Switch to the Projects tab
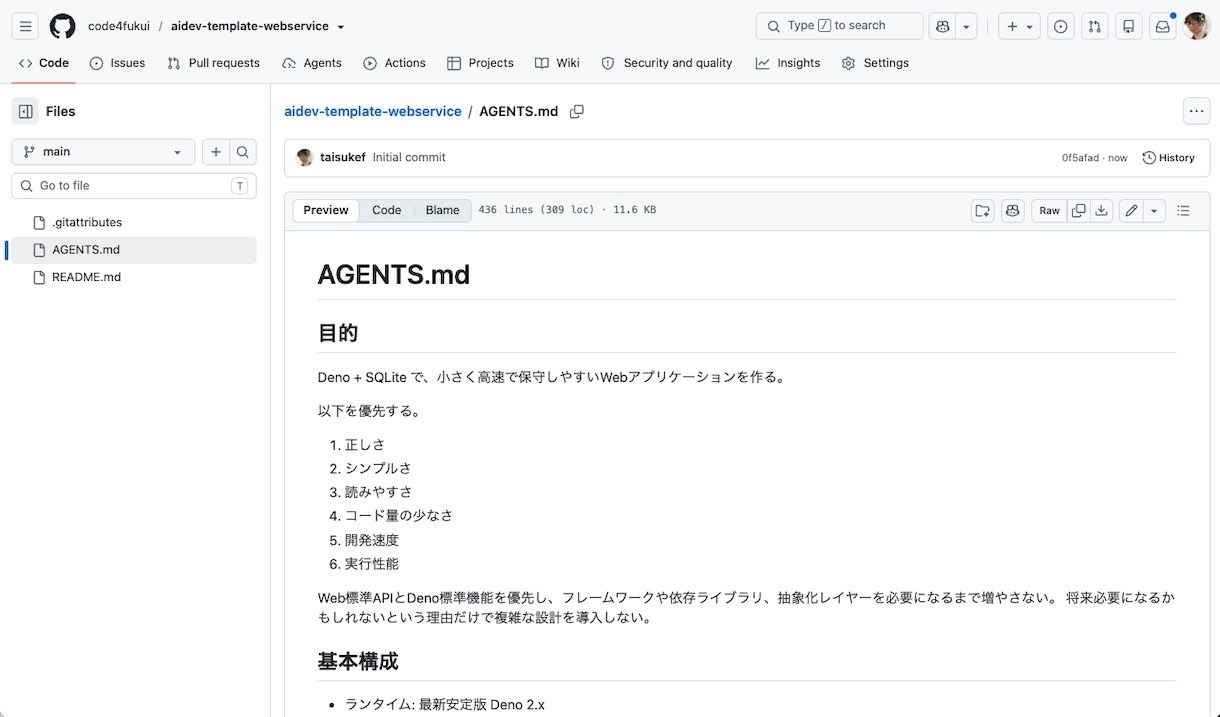This screenshot has height=717, width=1220. (480, 63)
